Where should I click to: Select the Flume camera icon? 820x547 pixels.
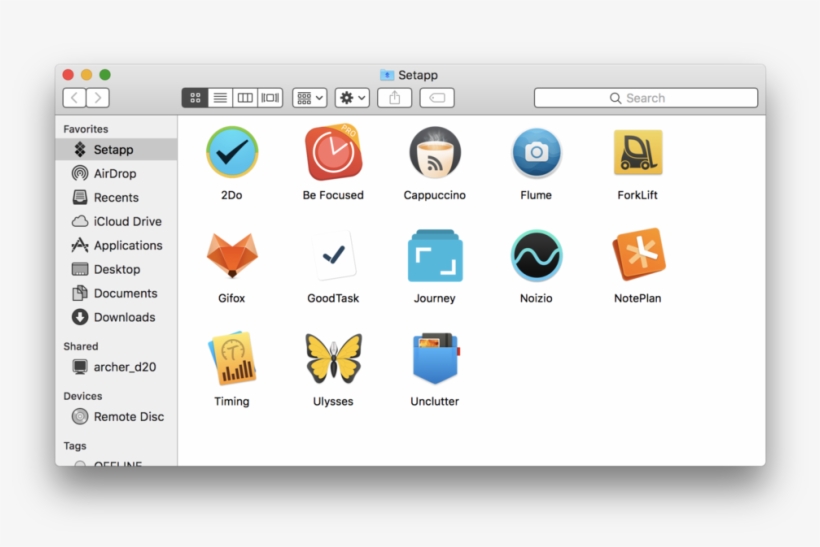point(536,152)
